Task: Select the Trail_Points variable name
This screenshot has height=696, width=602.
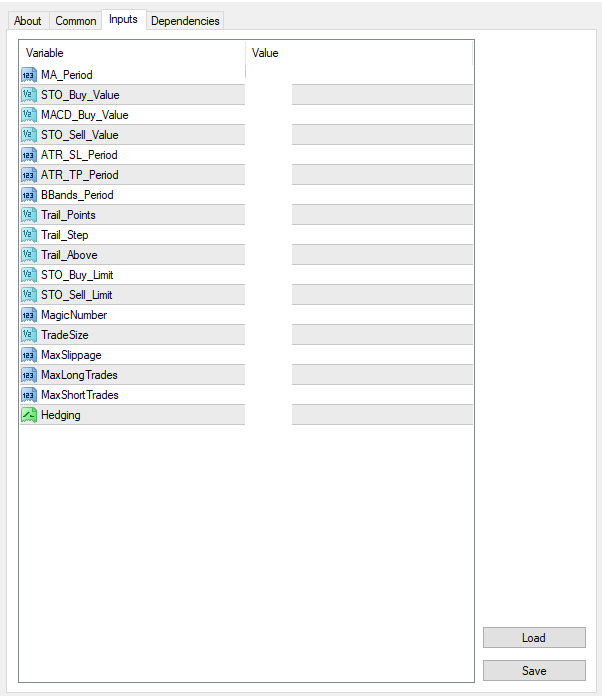Action: (x=68, y=215)
